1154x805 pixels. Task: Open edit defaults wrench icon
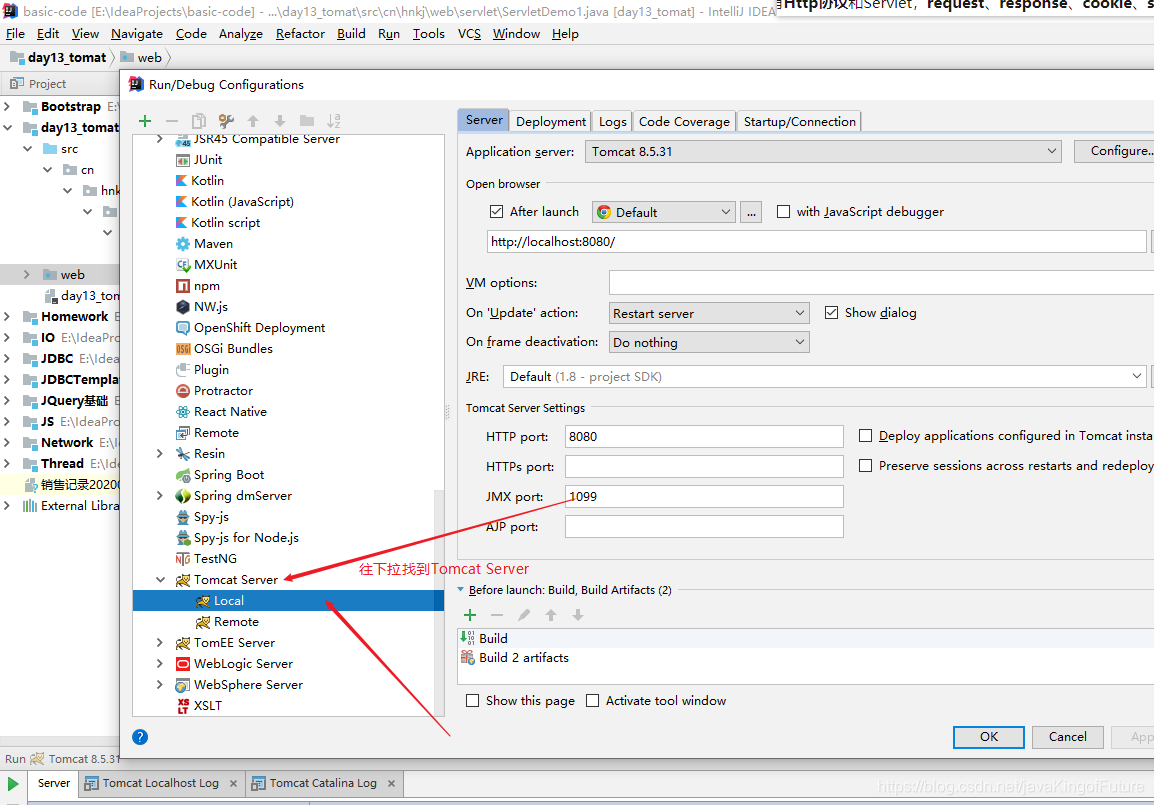(x=226, y=121)
